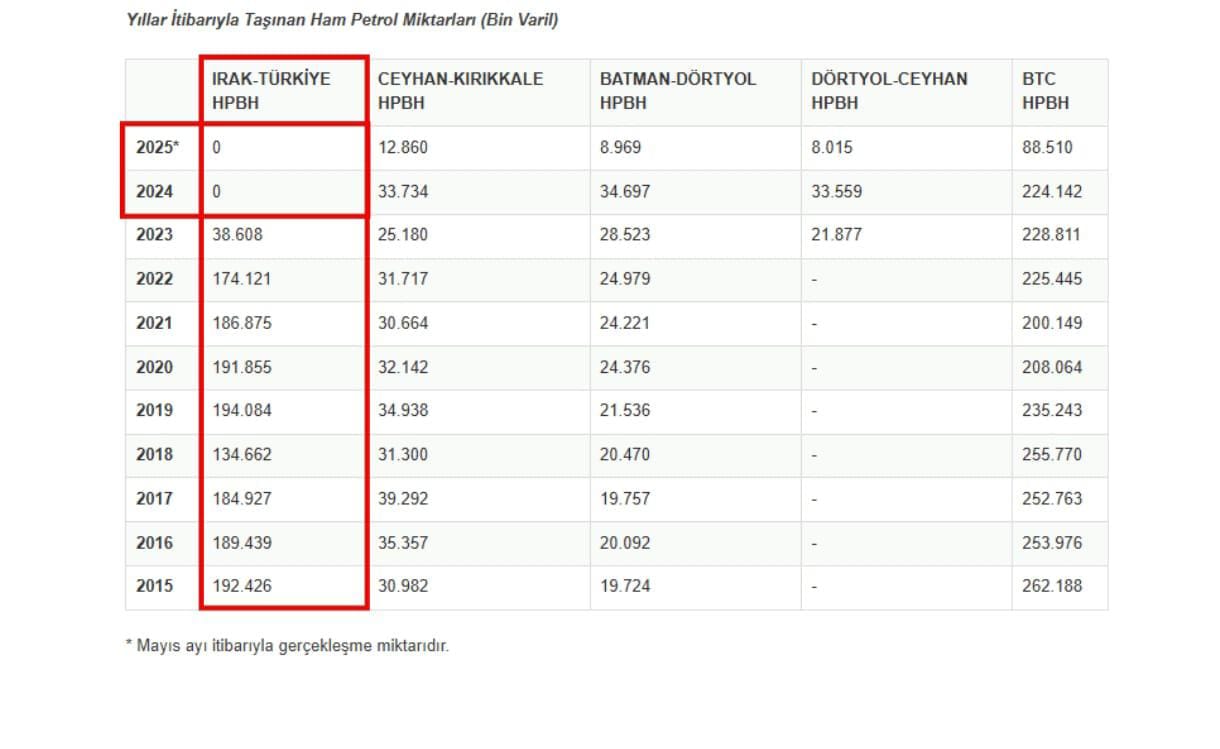Click the value 32.142
This screenshot has height=749, width=1220.
click(403, 367)
